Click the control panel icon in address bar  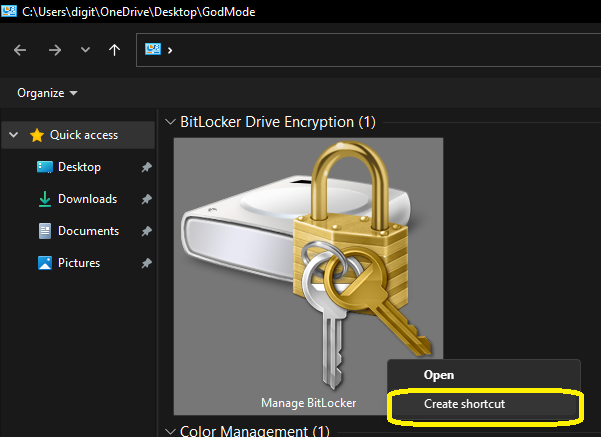click(153, 49)
